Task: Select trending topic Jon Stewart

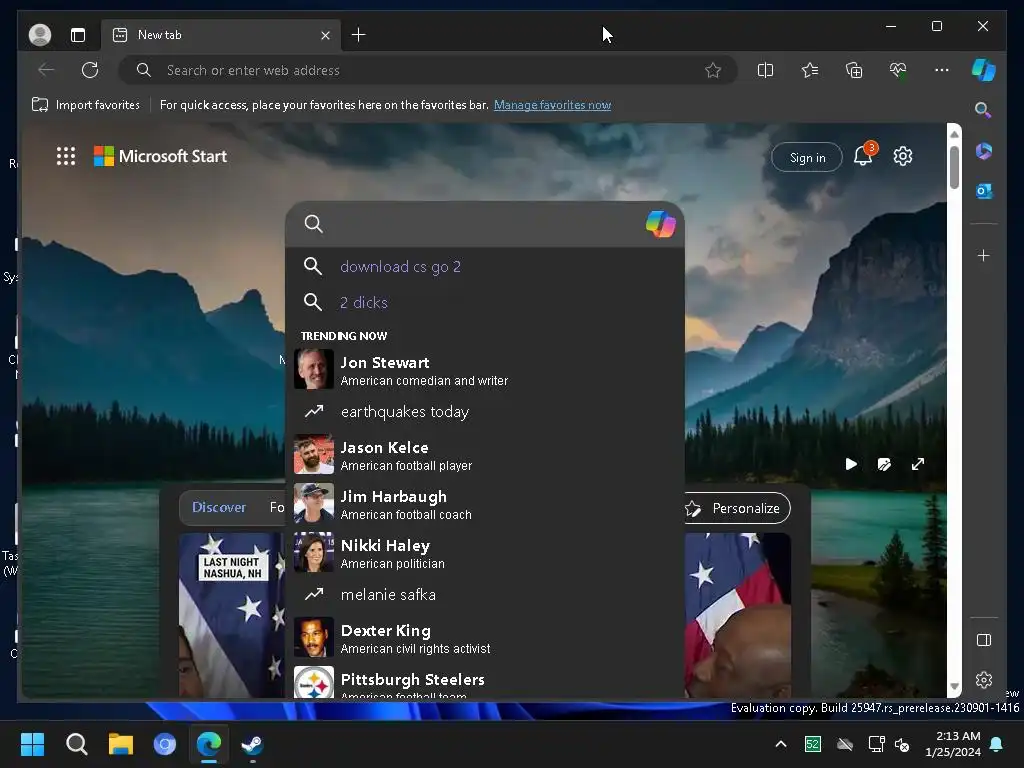Action: click(485, 370)
